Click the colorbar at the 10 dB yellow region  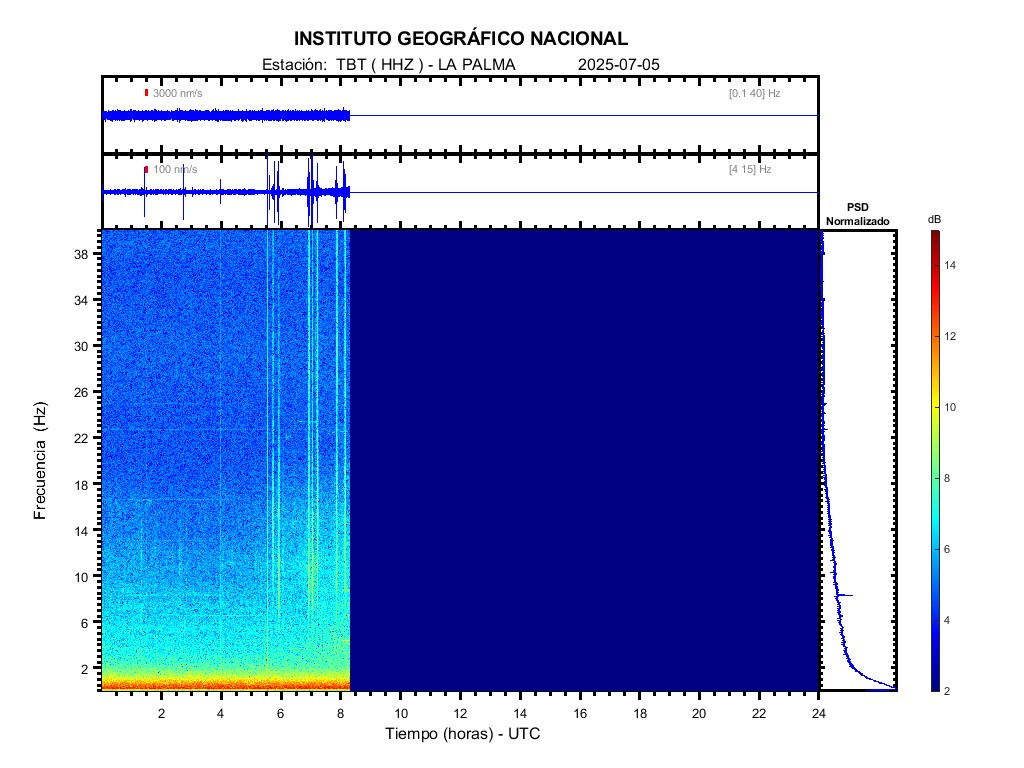pyautogui.click(x=936, y=407)
